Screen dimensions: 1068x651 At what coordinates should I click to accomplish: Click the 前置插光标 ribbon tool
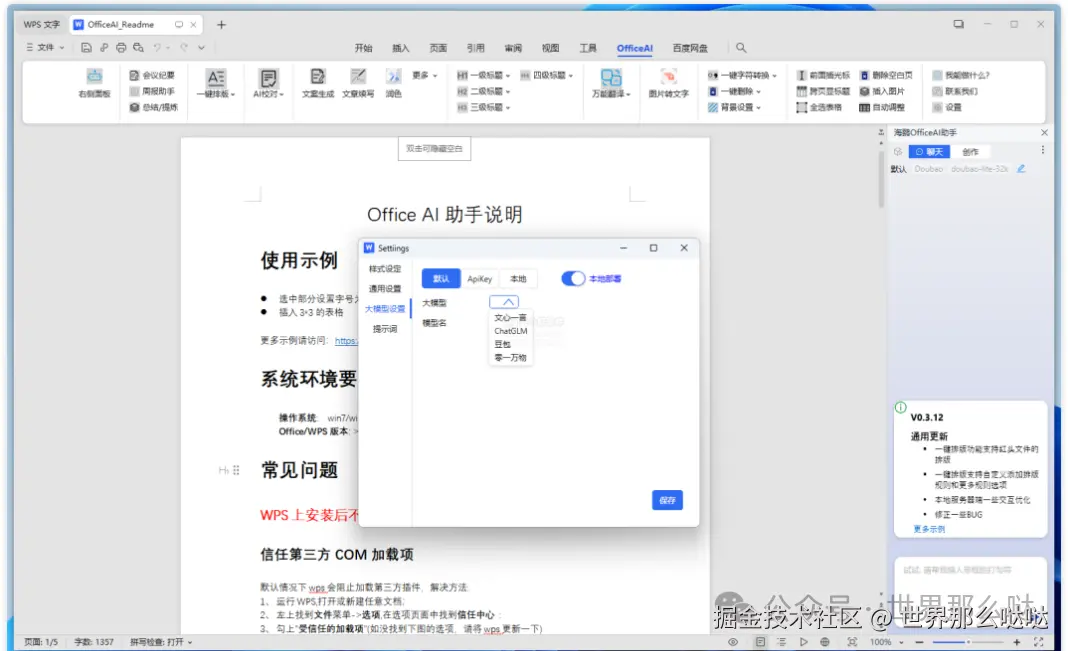[x=823, y=75]
